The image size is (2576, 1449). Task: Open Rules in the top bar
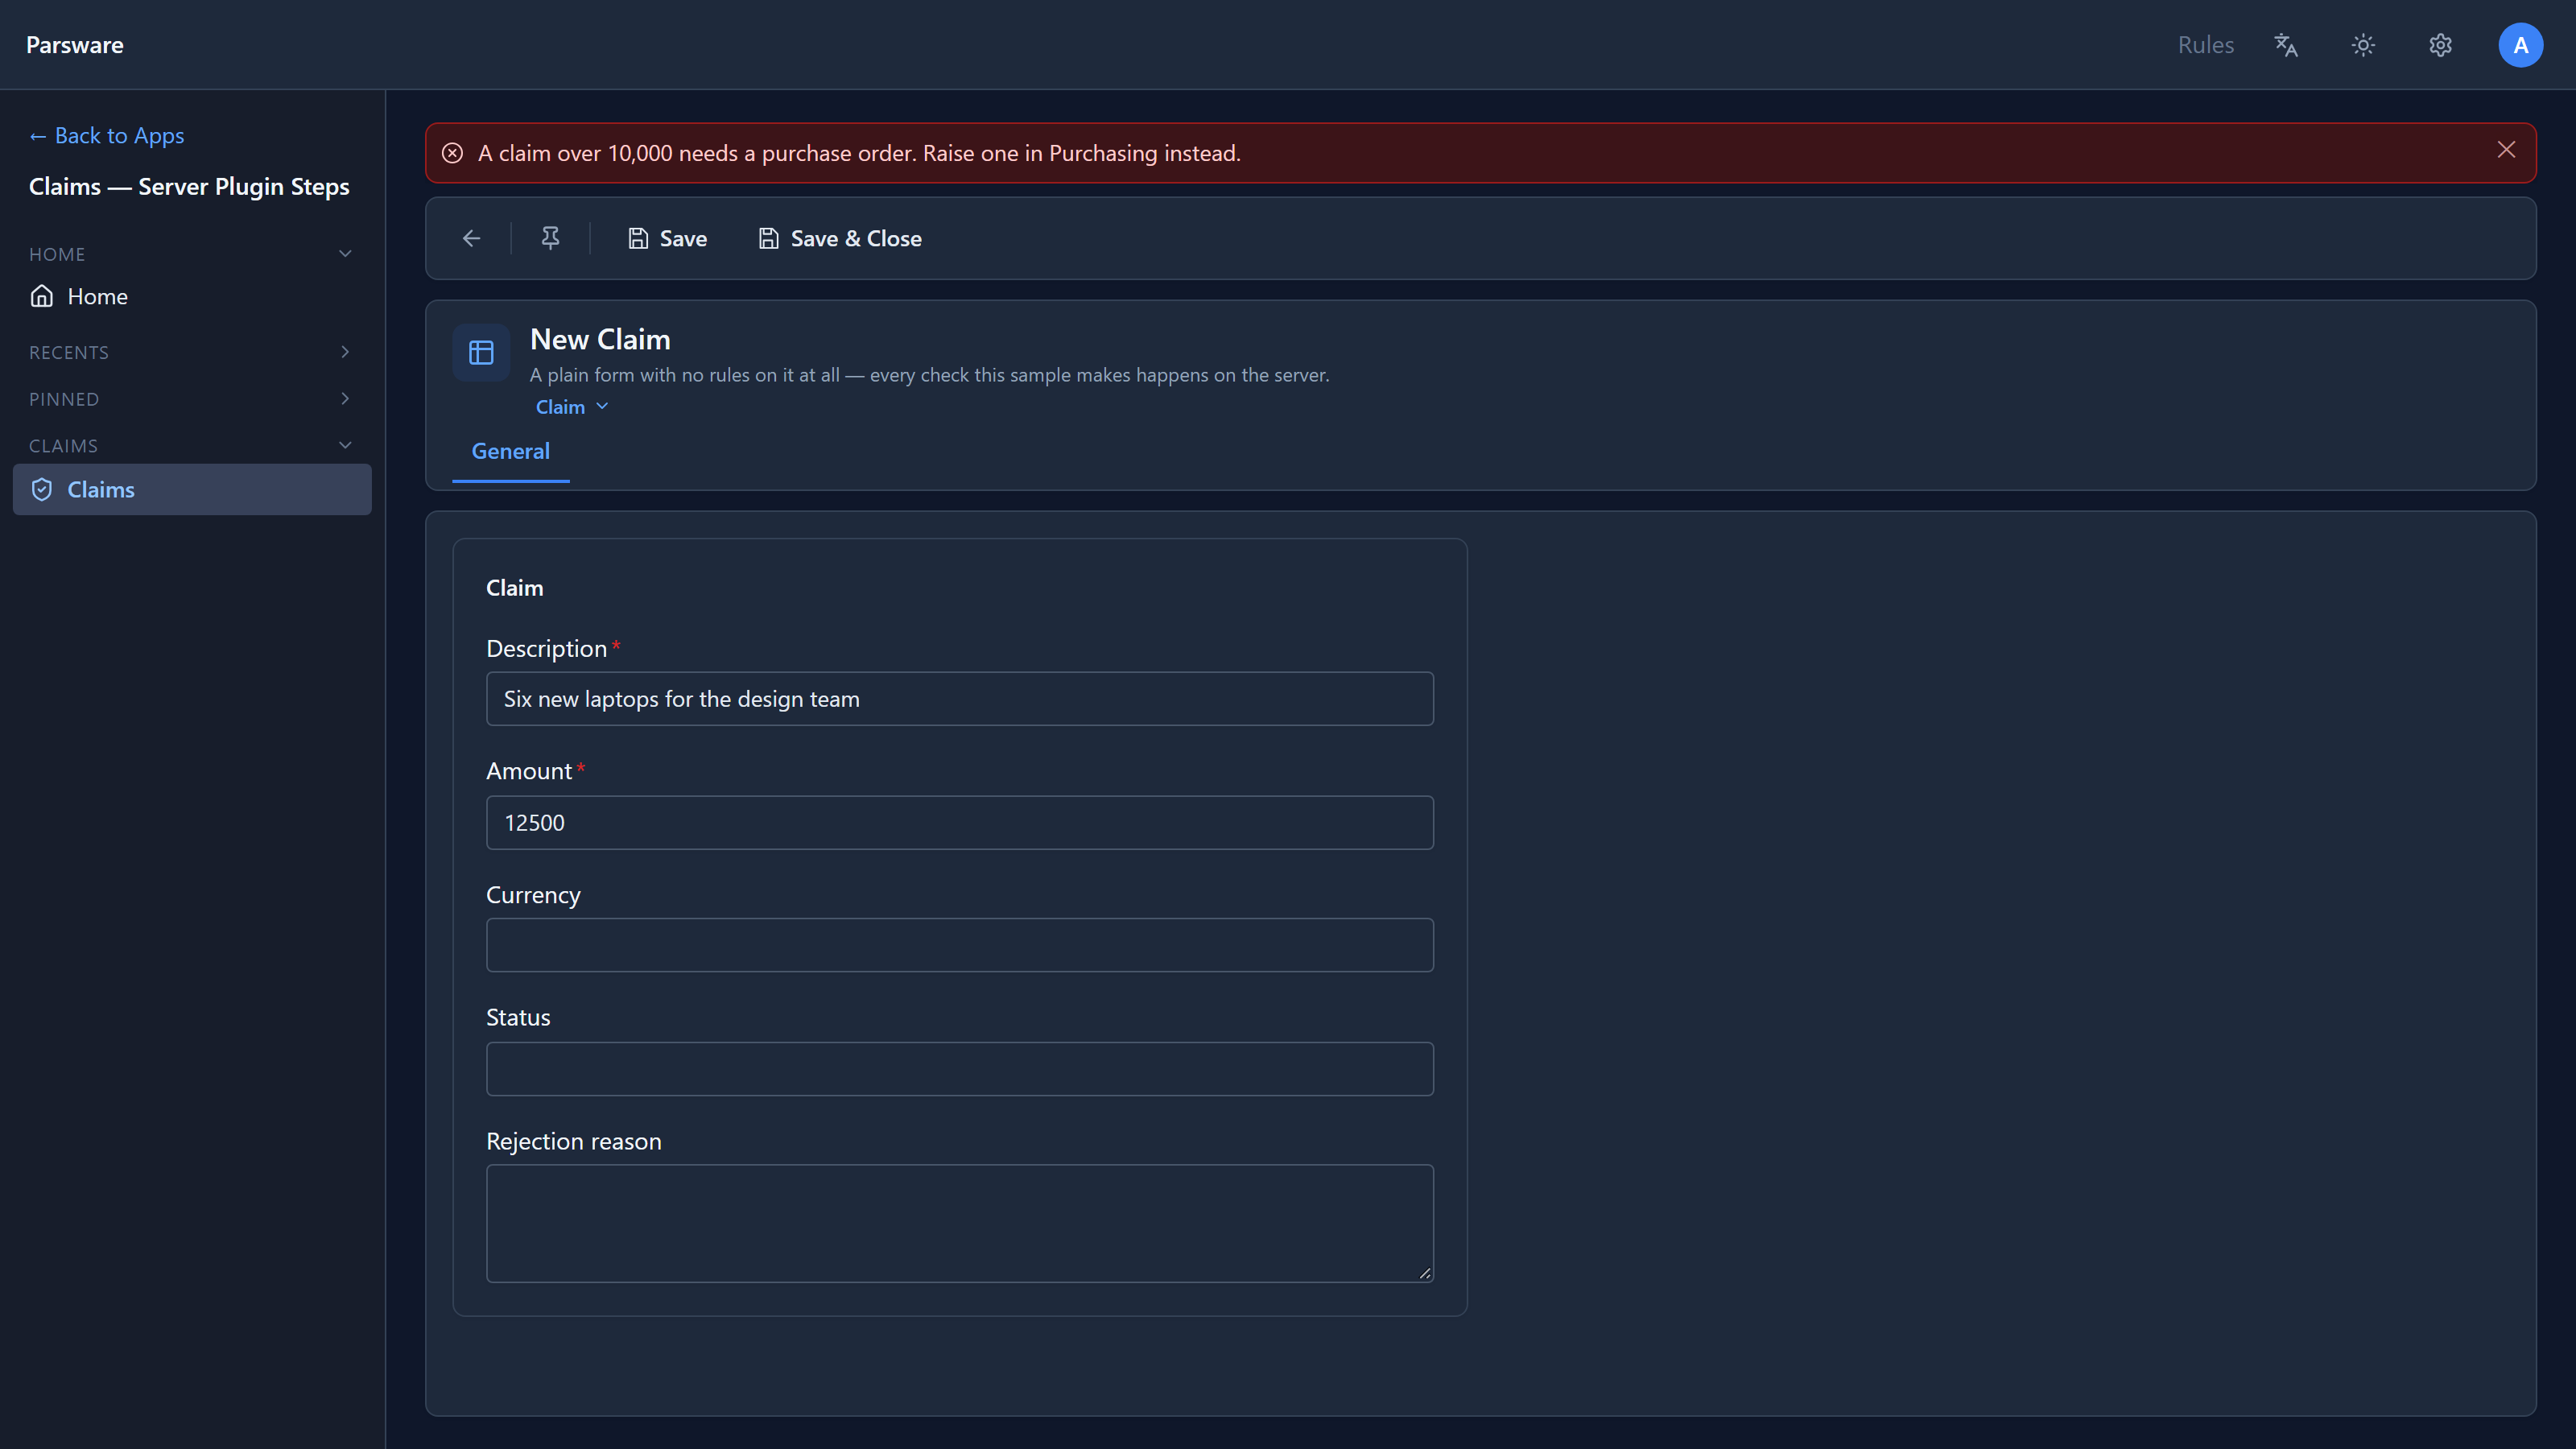click(2205, 45)
